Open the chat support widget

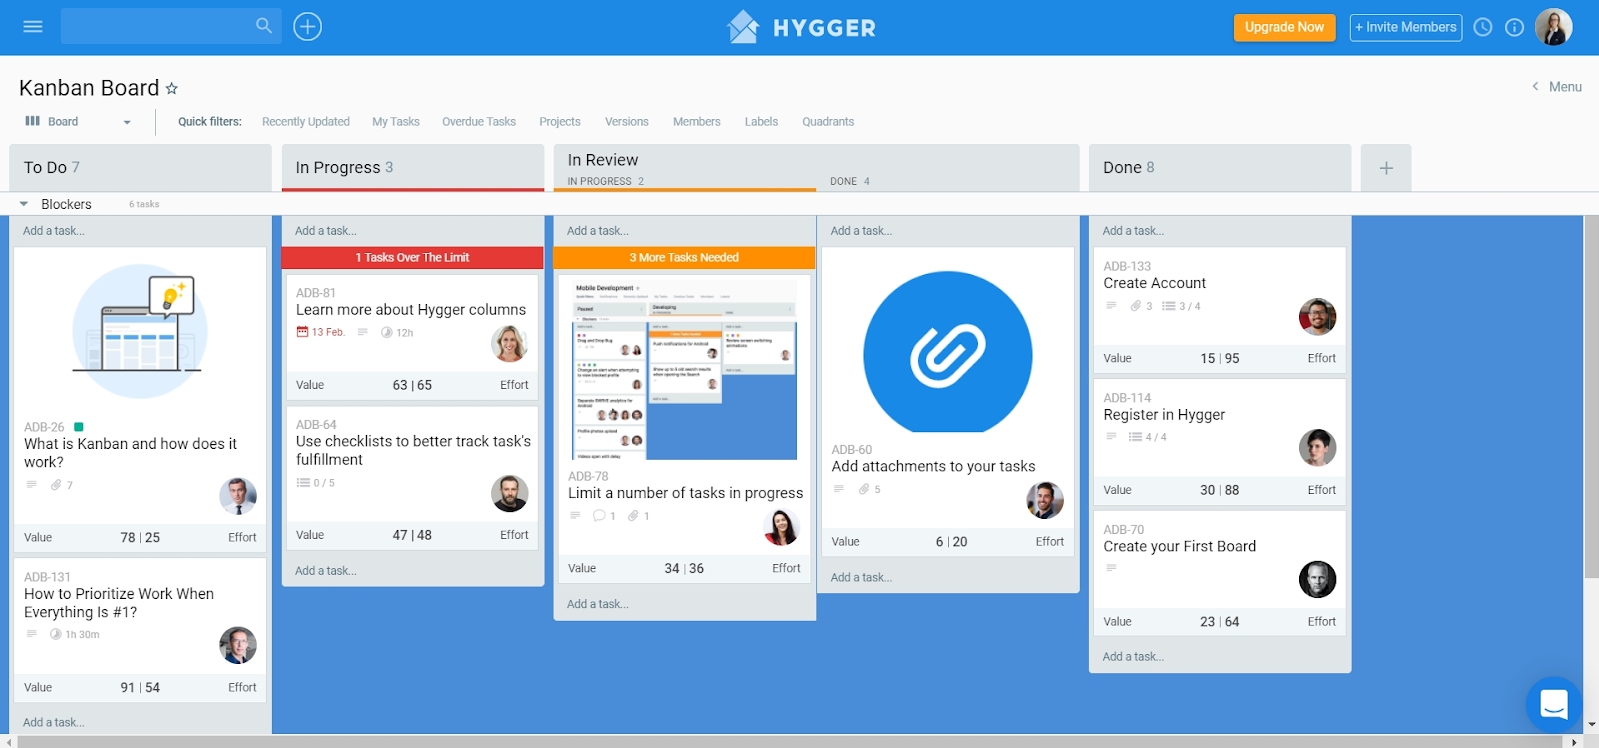click(1553, 704)
